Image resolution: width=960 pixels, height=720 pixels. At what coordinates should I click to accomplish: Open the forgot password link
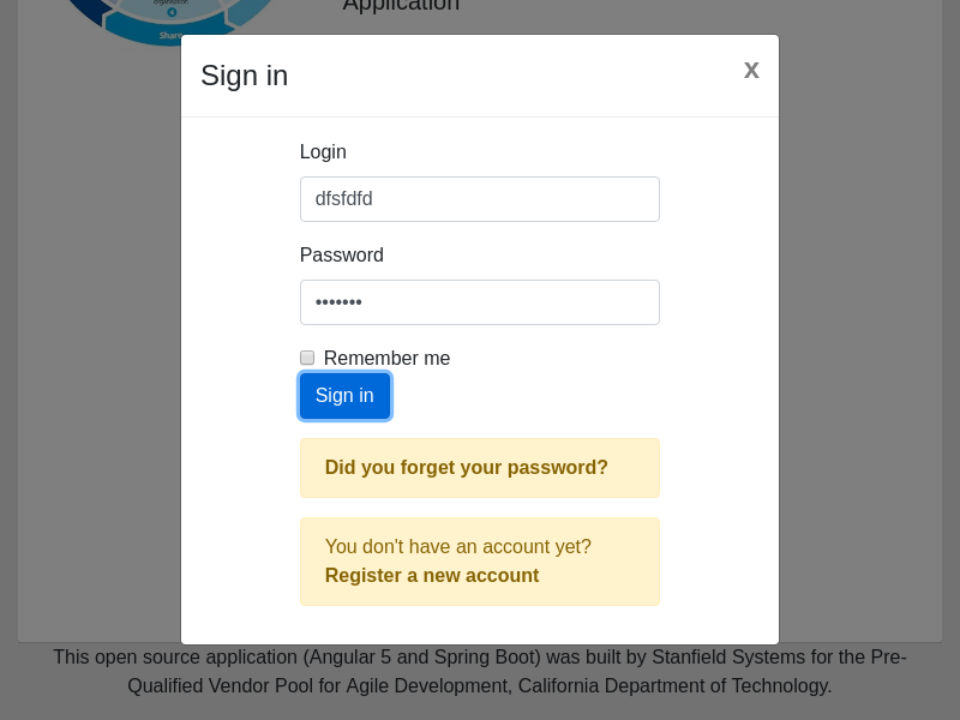466,467
